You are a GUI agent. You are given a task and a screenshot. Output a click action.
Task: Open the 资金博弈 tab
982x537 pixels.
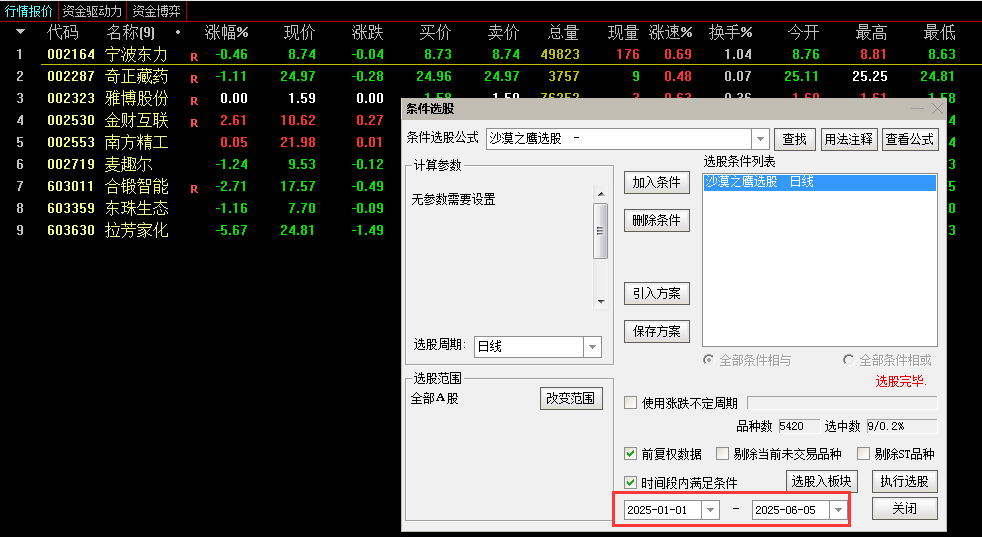[x=156, y=11]
